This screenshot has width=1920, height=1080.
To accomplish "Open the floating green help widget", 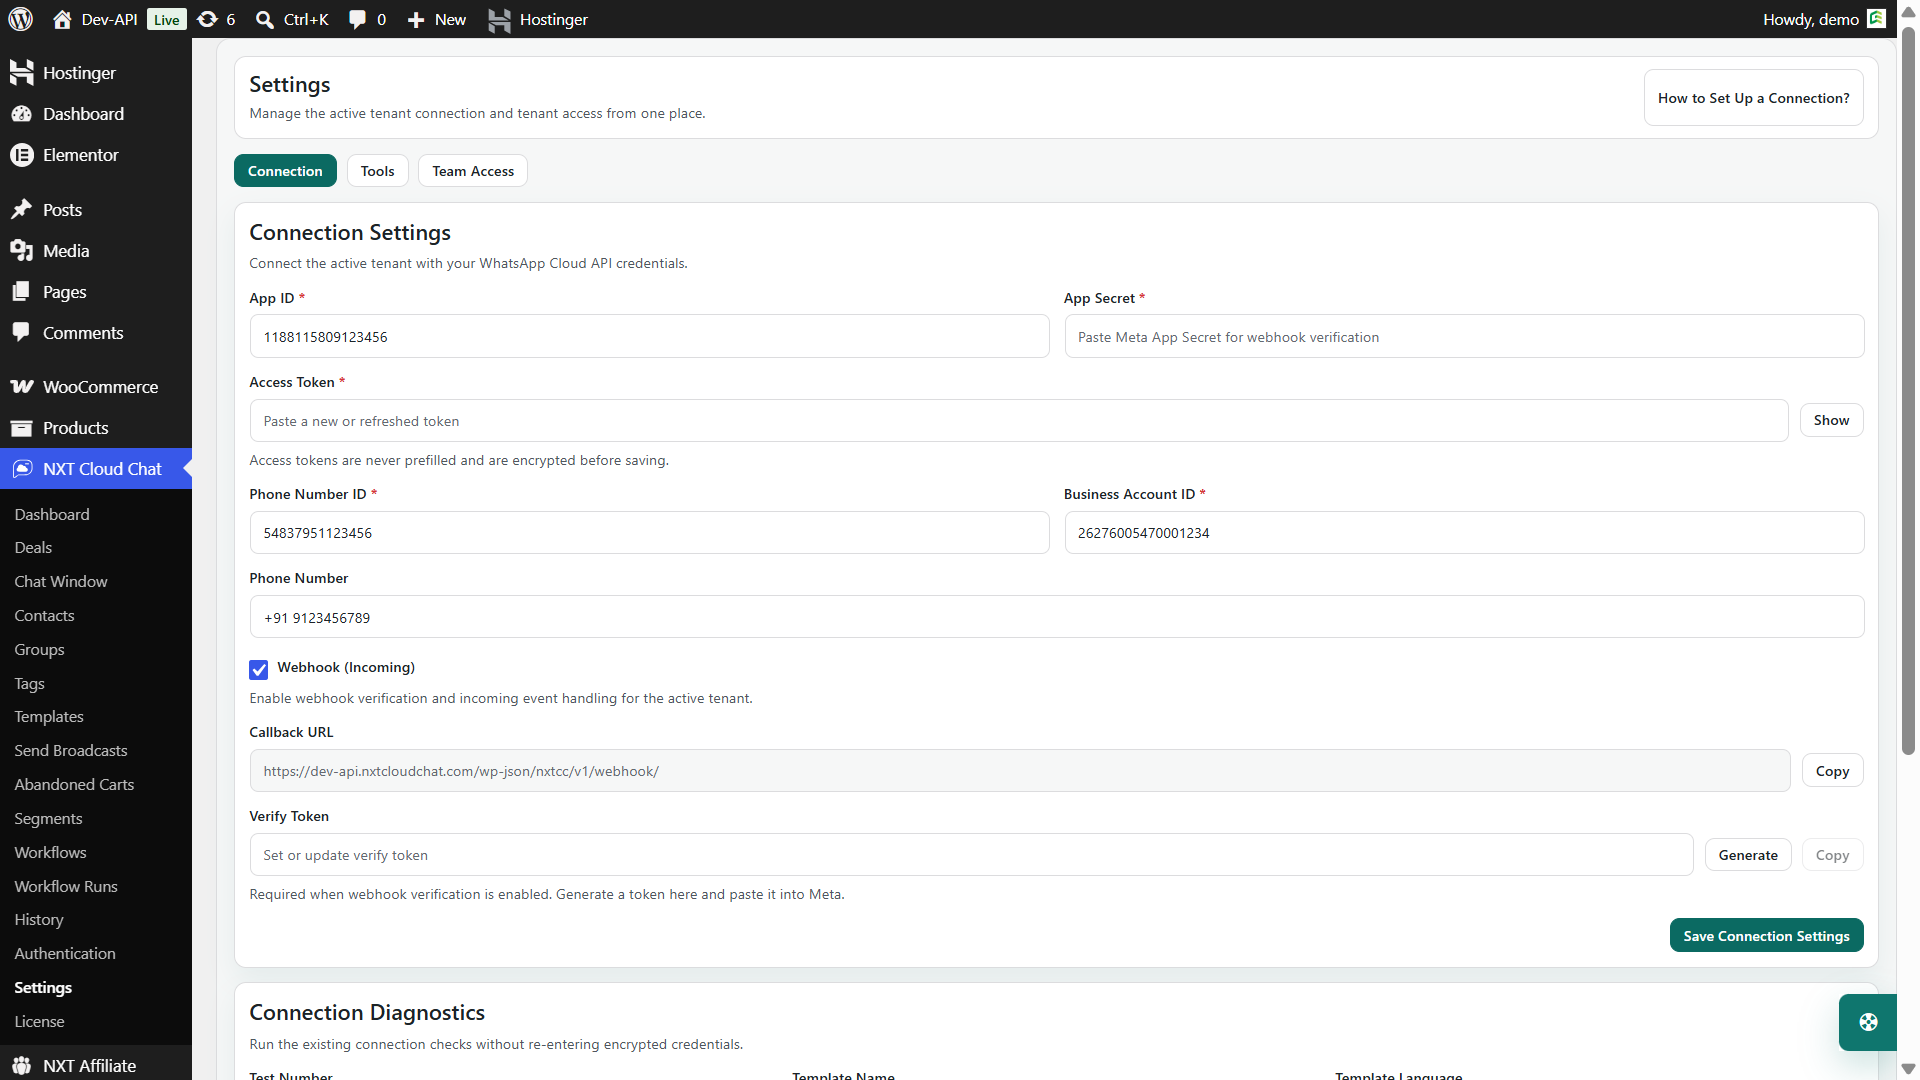I will point(1868,1022).
